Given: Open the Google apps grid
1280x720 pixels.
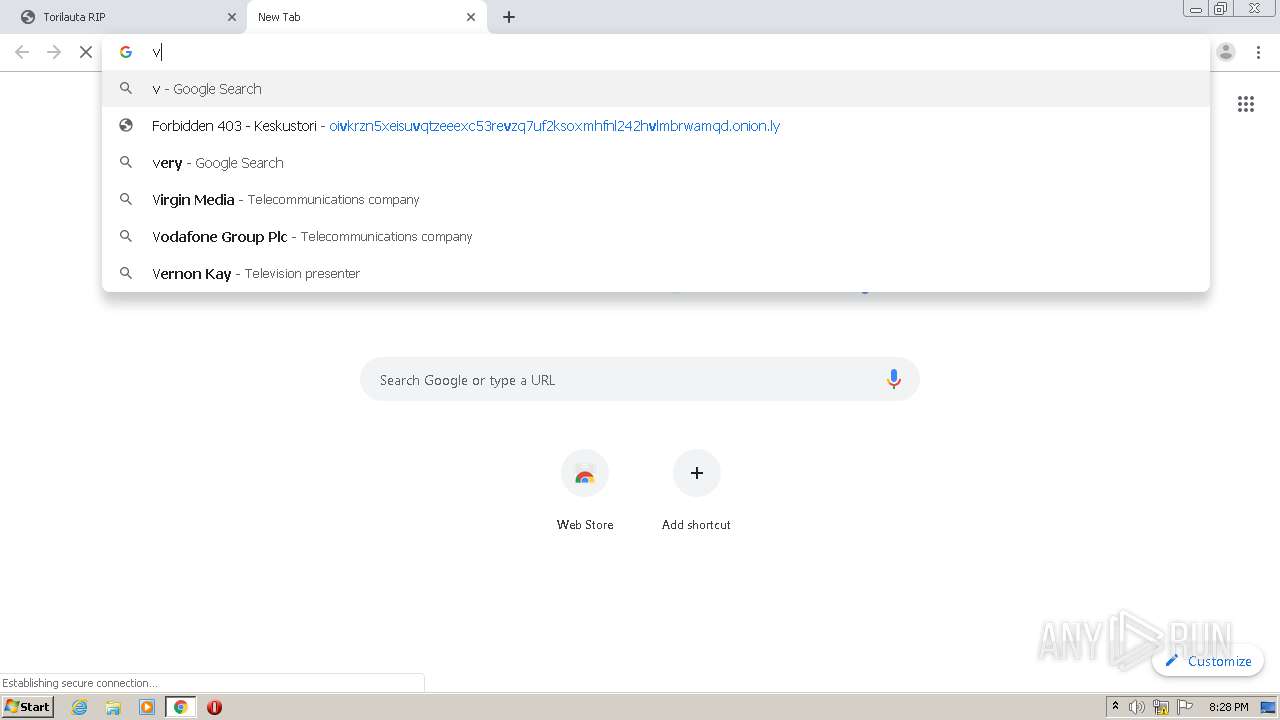Looking at the screenshot, I should 1246,104.
